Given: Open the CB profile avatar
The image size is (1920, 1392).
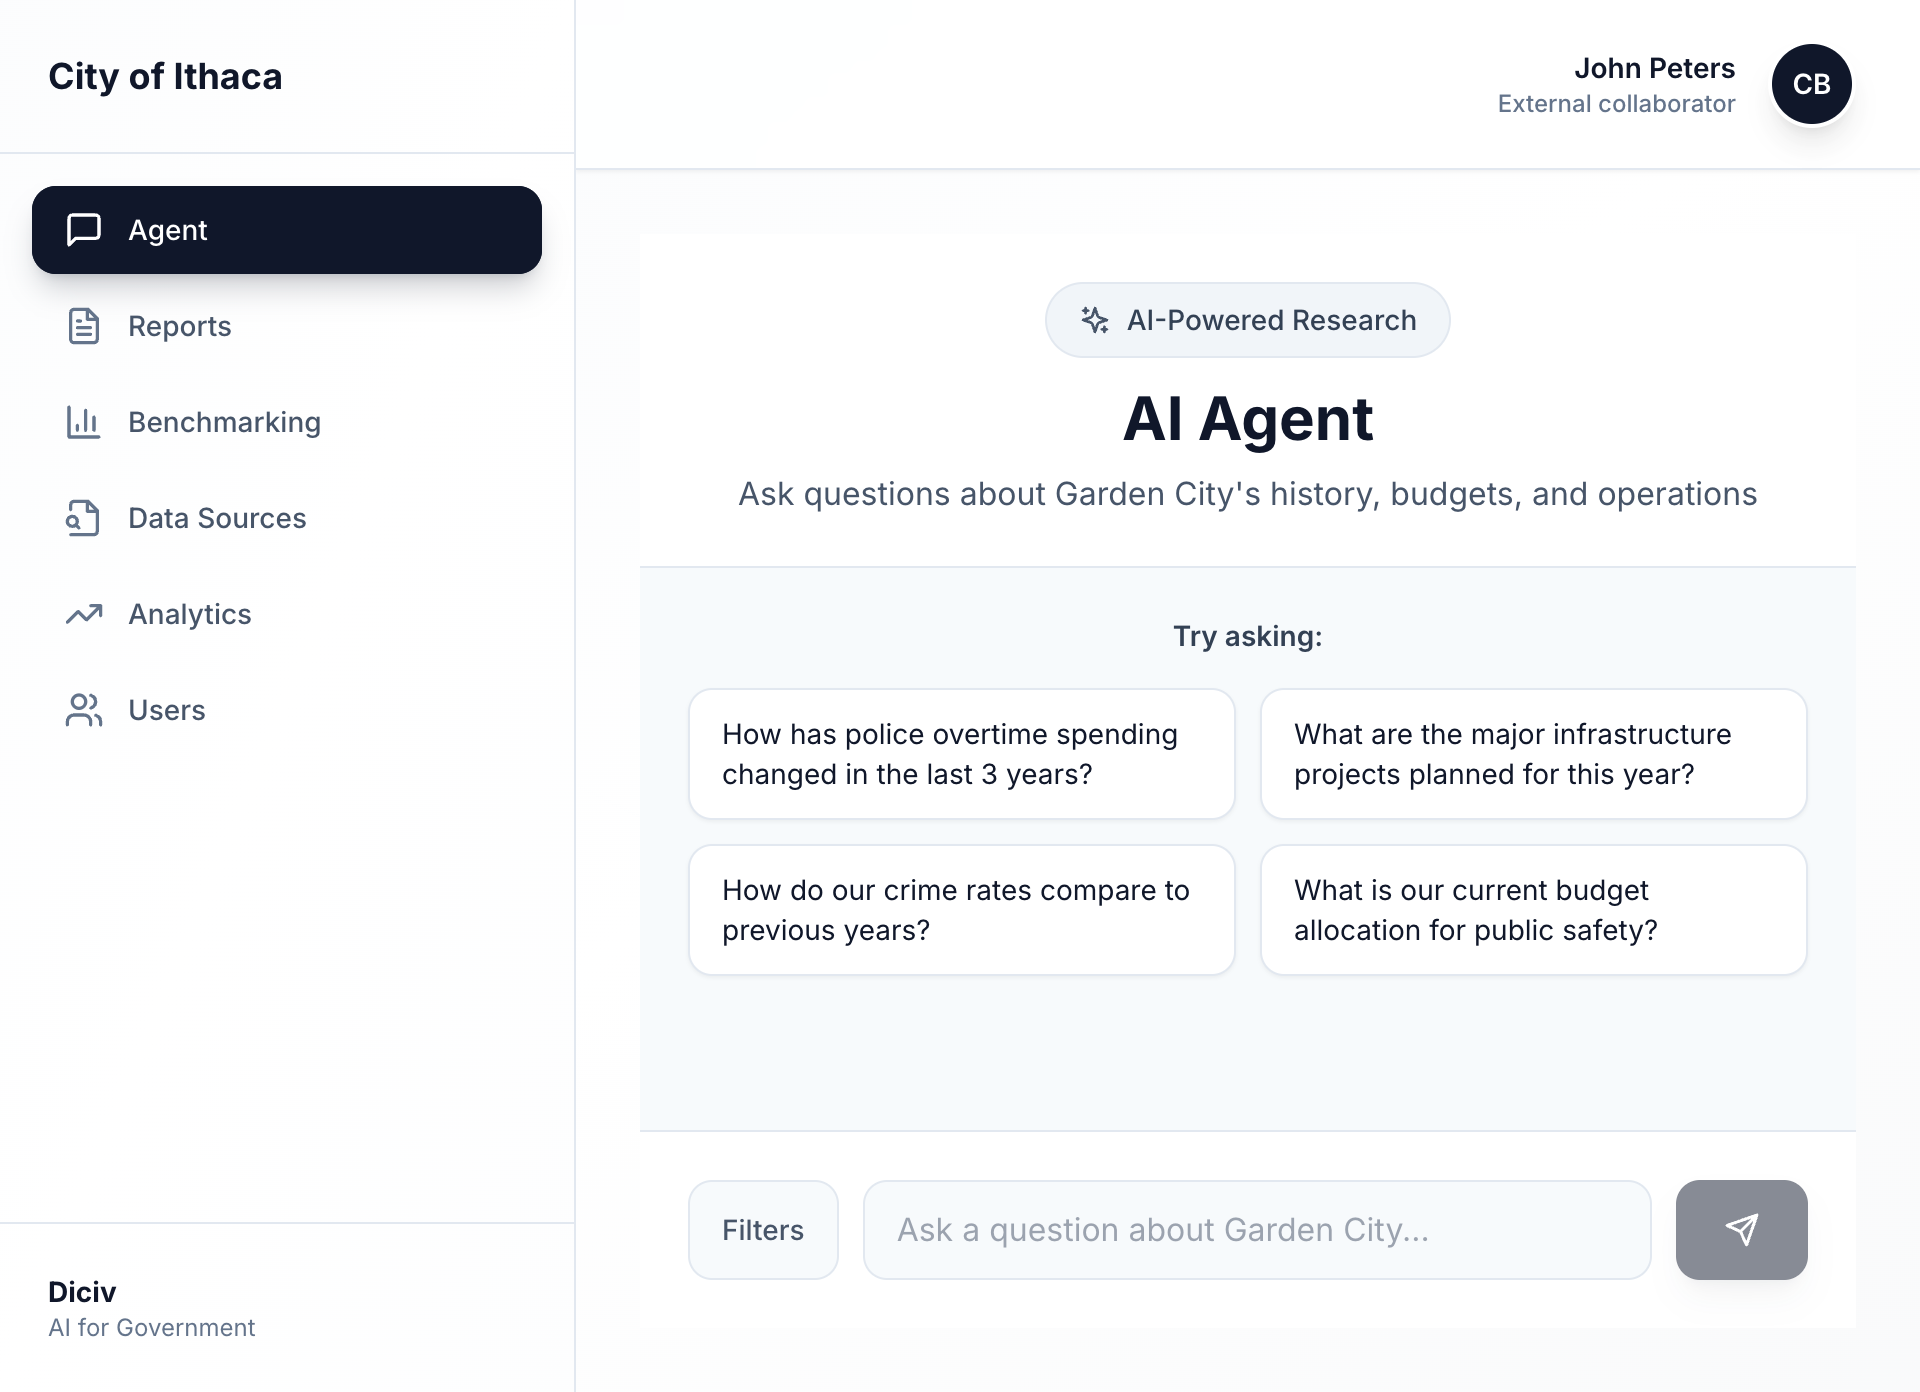Looking at the screenshot, I should click(1811, 84).
